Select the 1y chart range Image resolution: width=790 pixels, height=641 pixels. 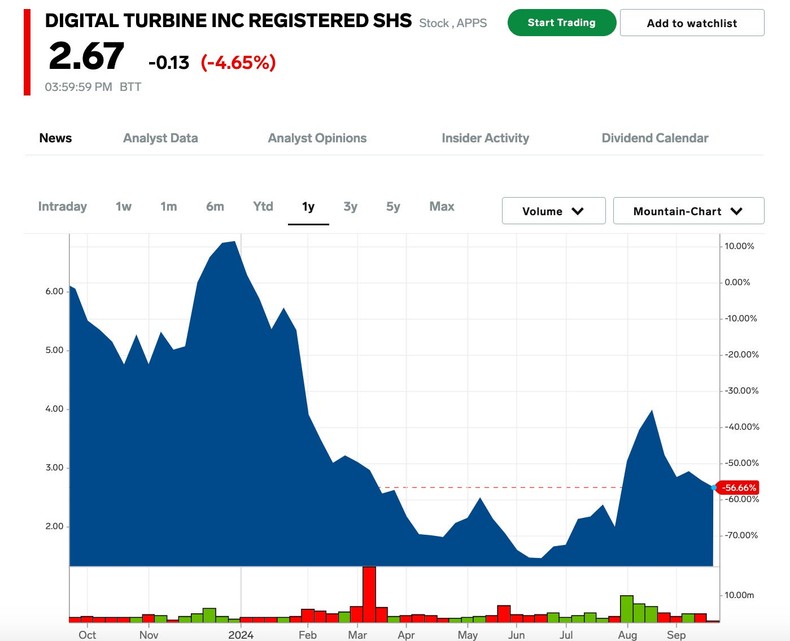pyautogui.click(x=308, y=207)
